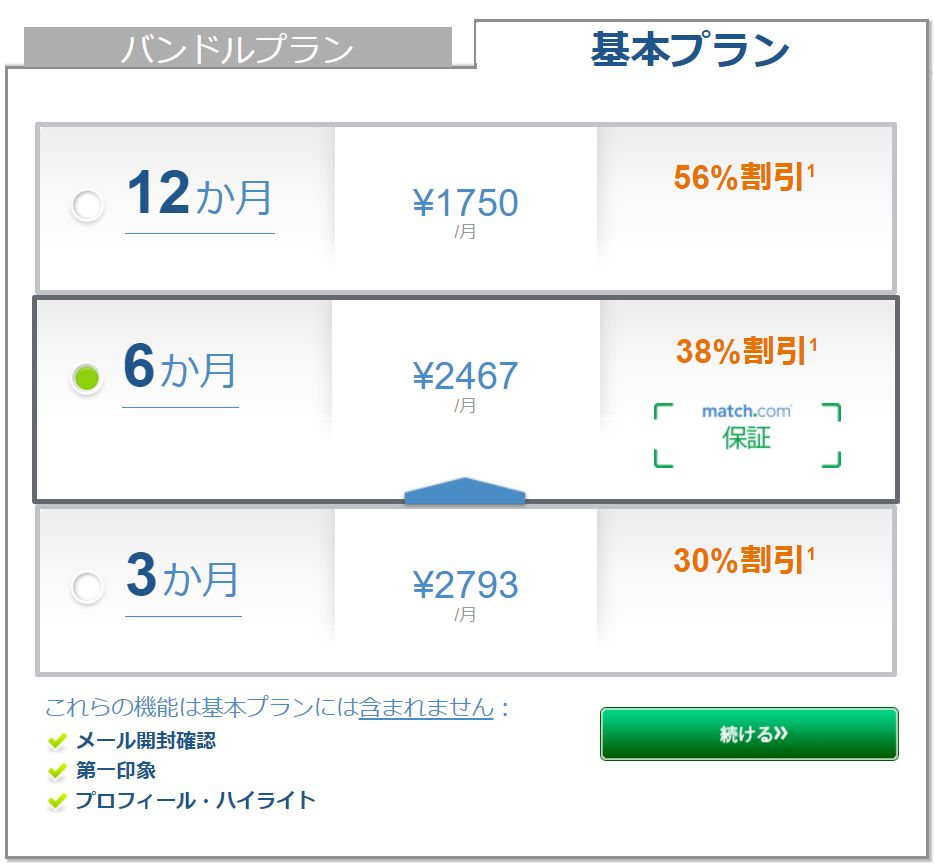This screenshot has height=865, width=934.
Task: Select the 6か月 plan radio button
Action: 87,378
